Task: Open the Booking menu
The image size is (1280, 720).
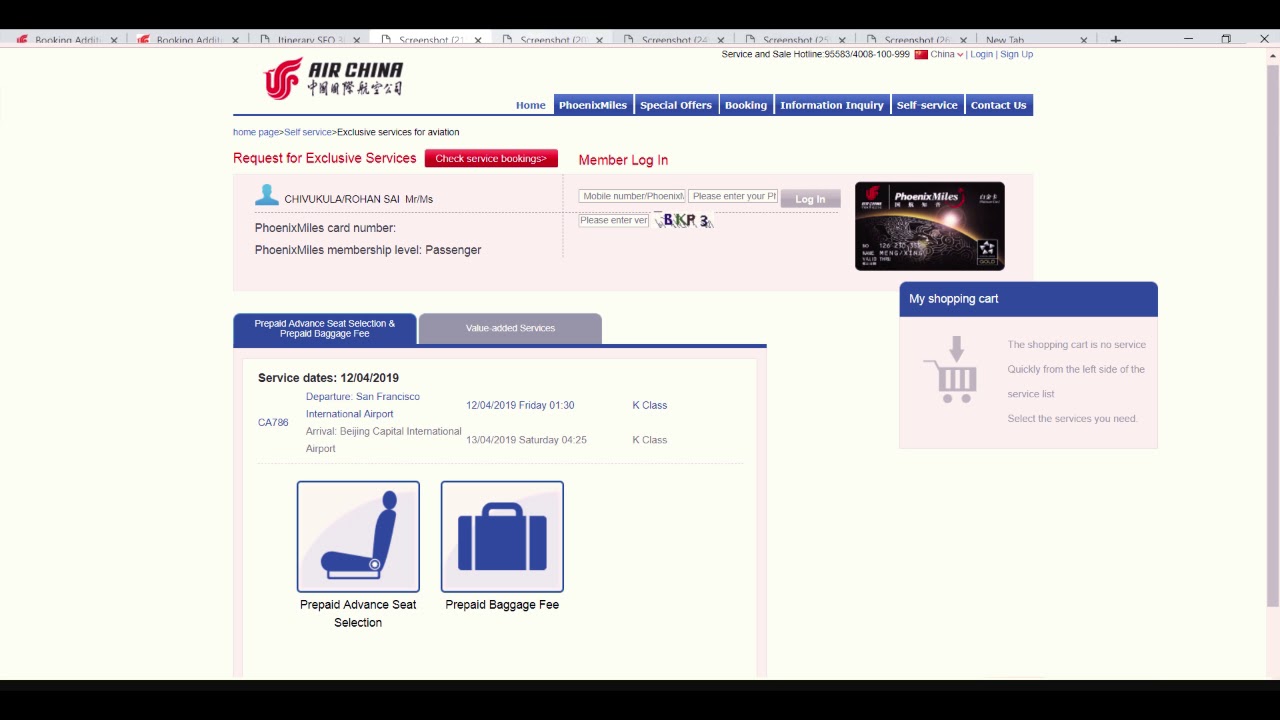Action: point(746,105)
